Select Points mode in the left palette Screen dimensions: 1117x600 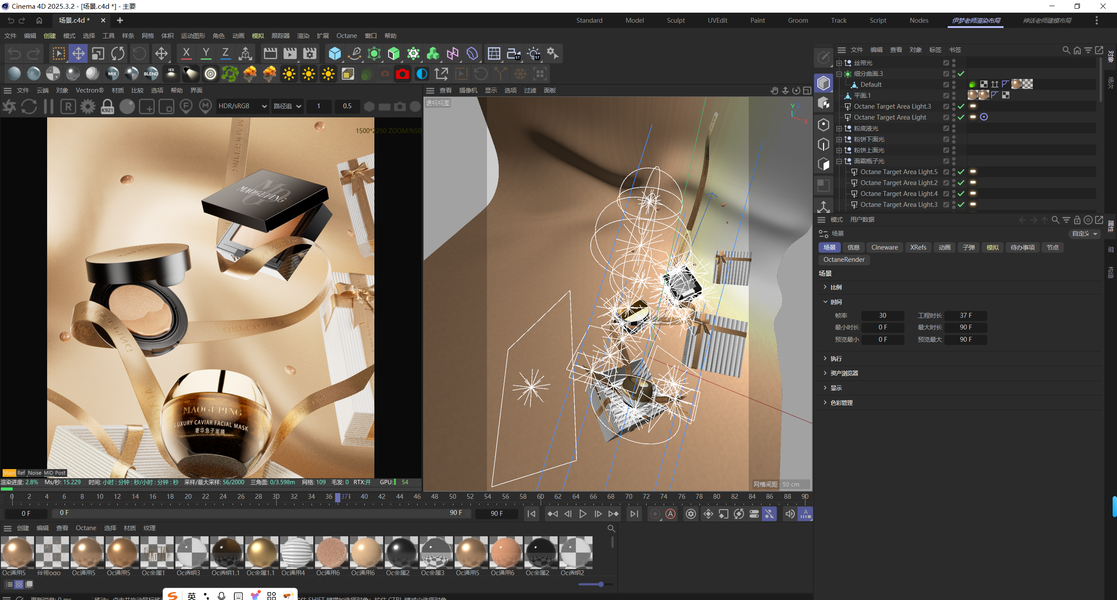(824, 124)
